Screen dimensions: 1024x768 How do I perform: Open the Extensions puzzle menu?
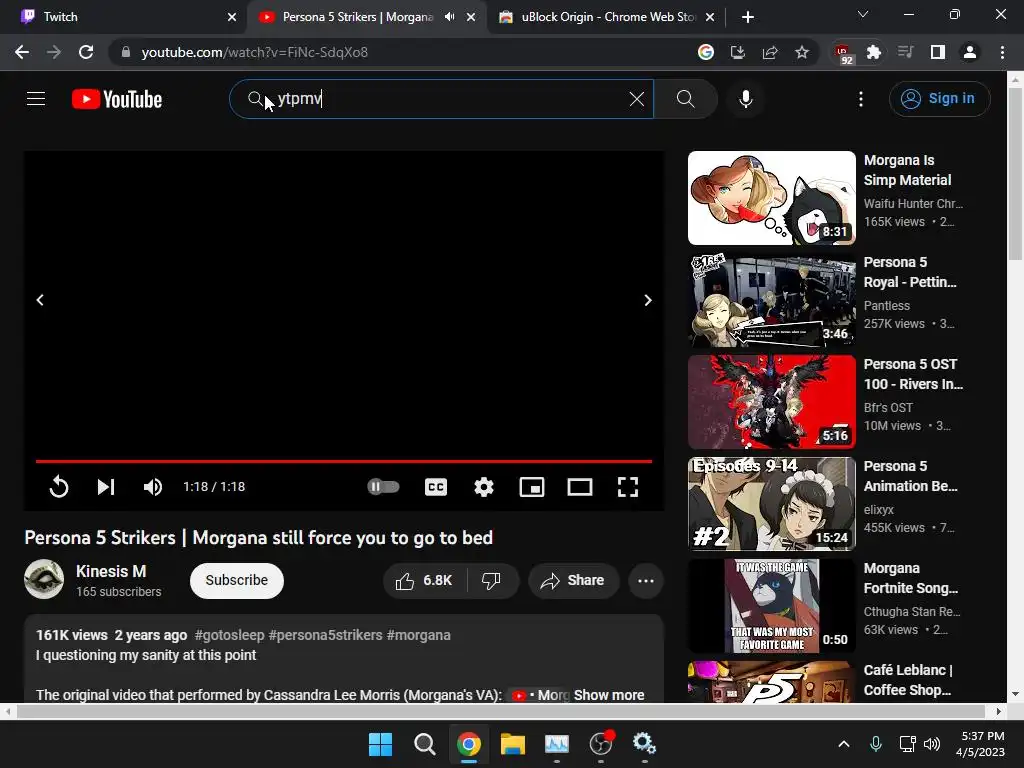pos(874,52)
